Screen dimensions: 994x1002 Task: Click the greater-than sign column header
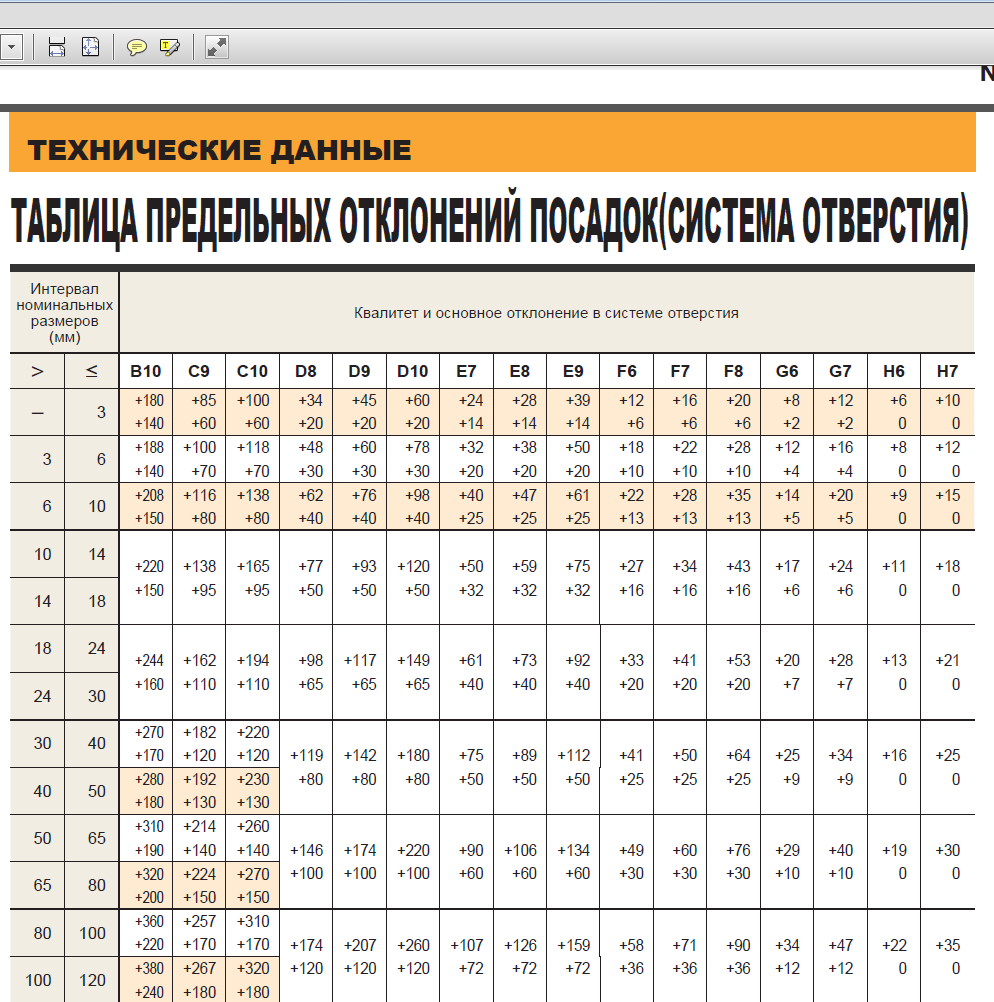37,371
